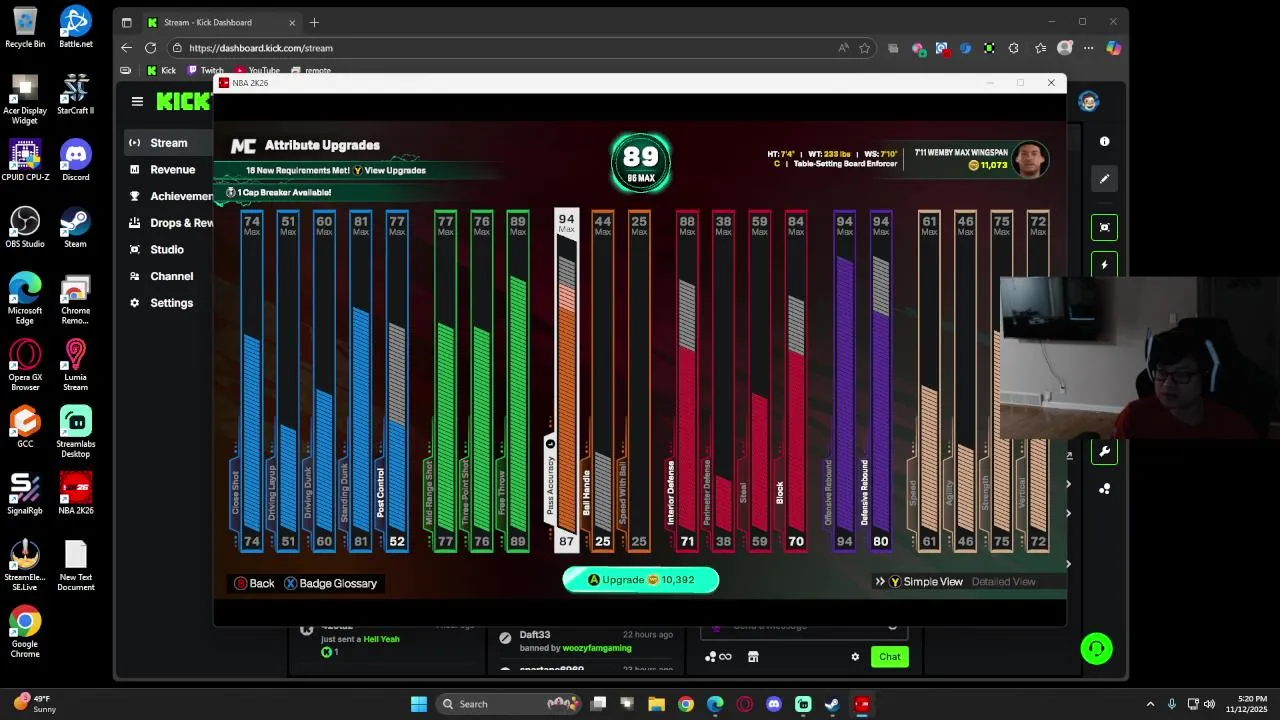Click the three-dots cluster icon below the wrench
The width and height of the screenshot is (1280, 720).
[1104, 489]
